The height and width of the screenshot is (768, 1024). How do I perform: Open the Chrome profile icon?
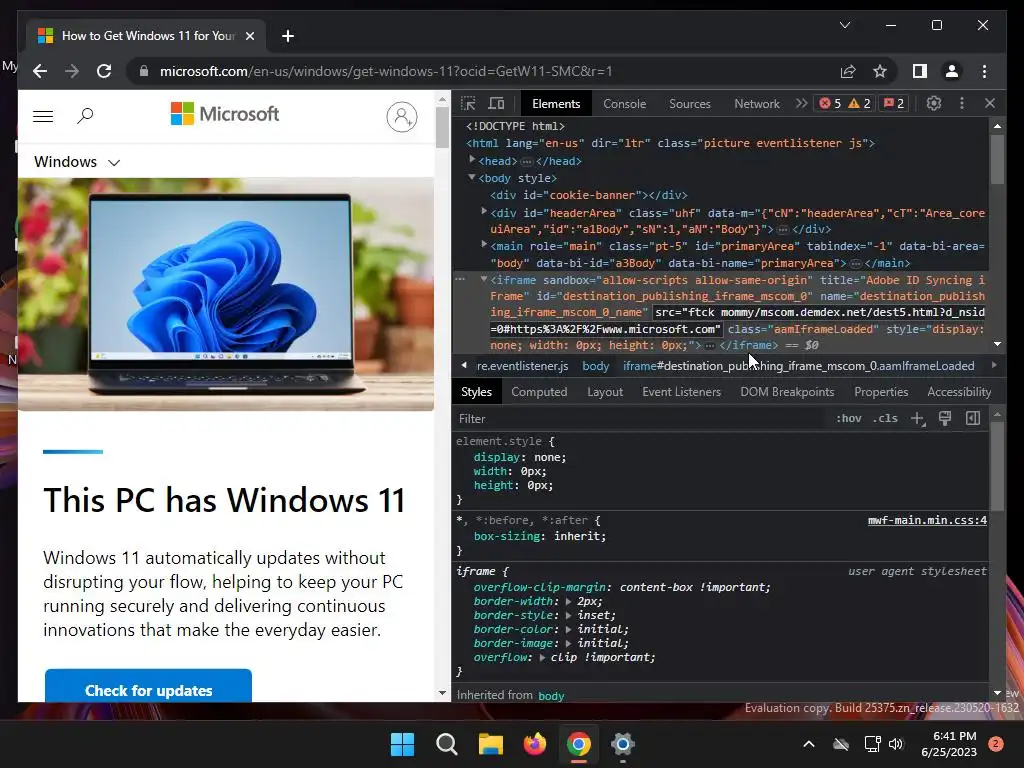click(952, 71)
